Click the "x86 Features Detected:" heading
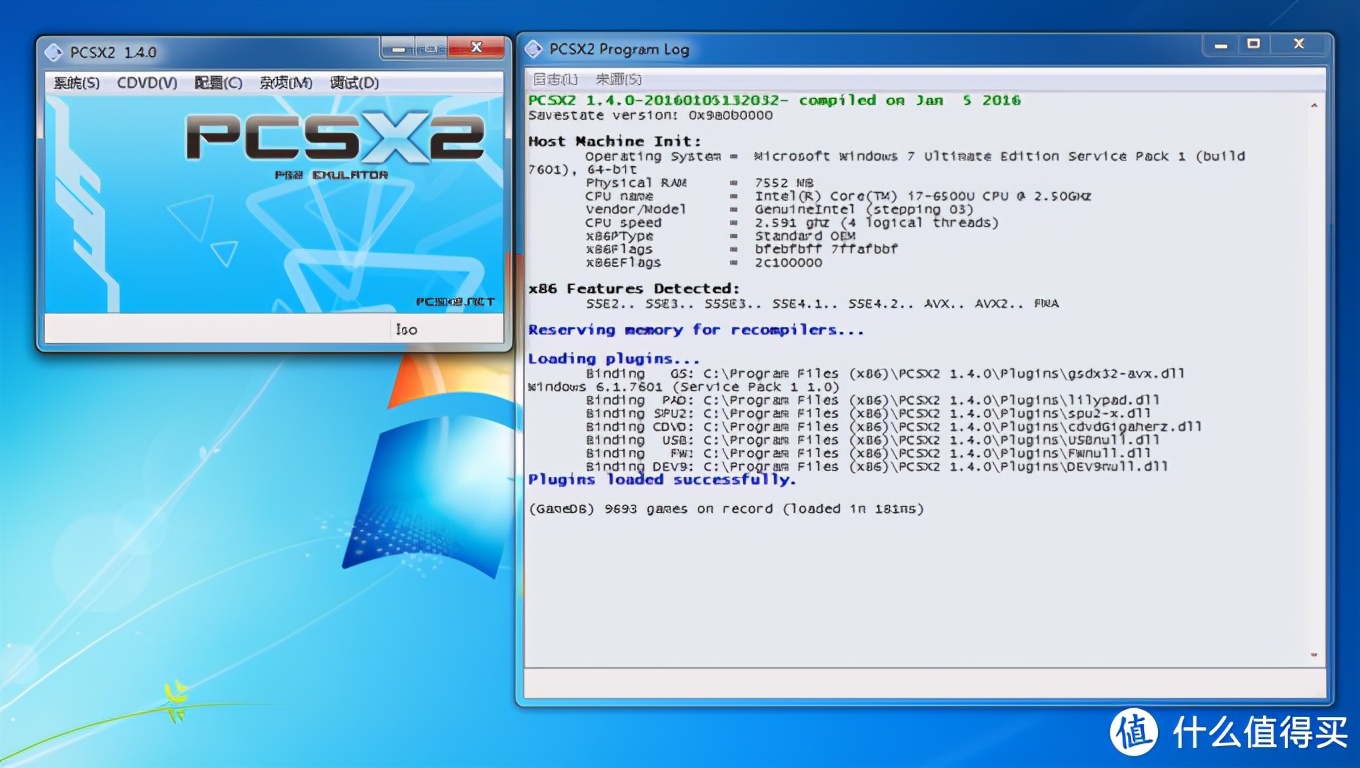 [x=634, y=289]
